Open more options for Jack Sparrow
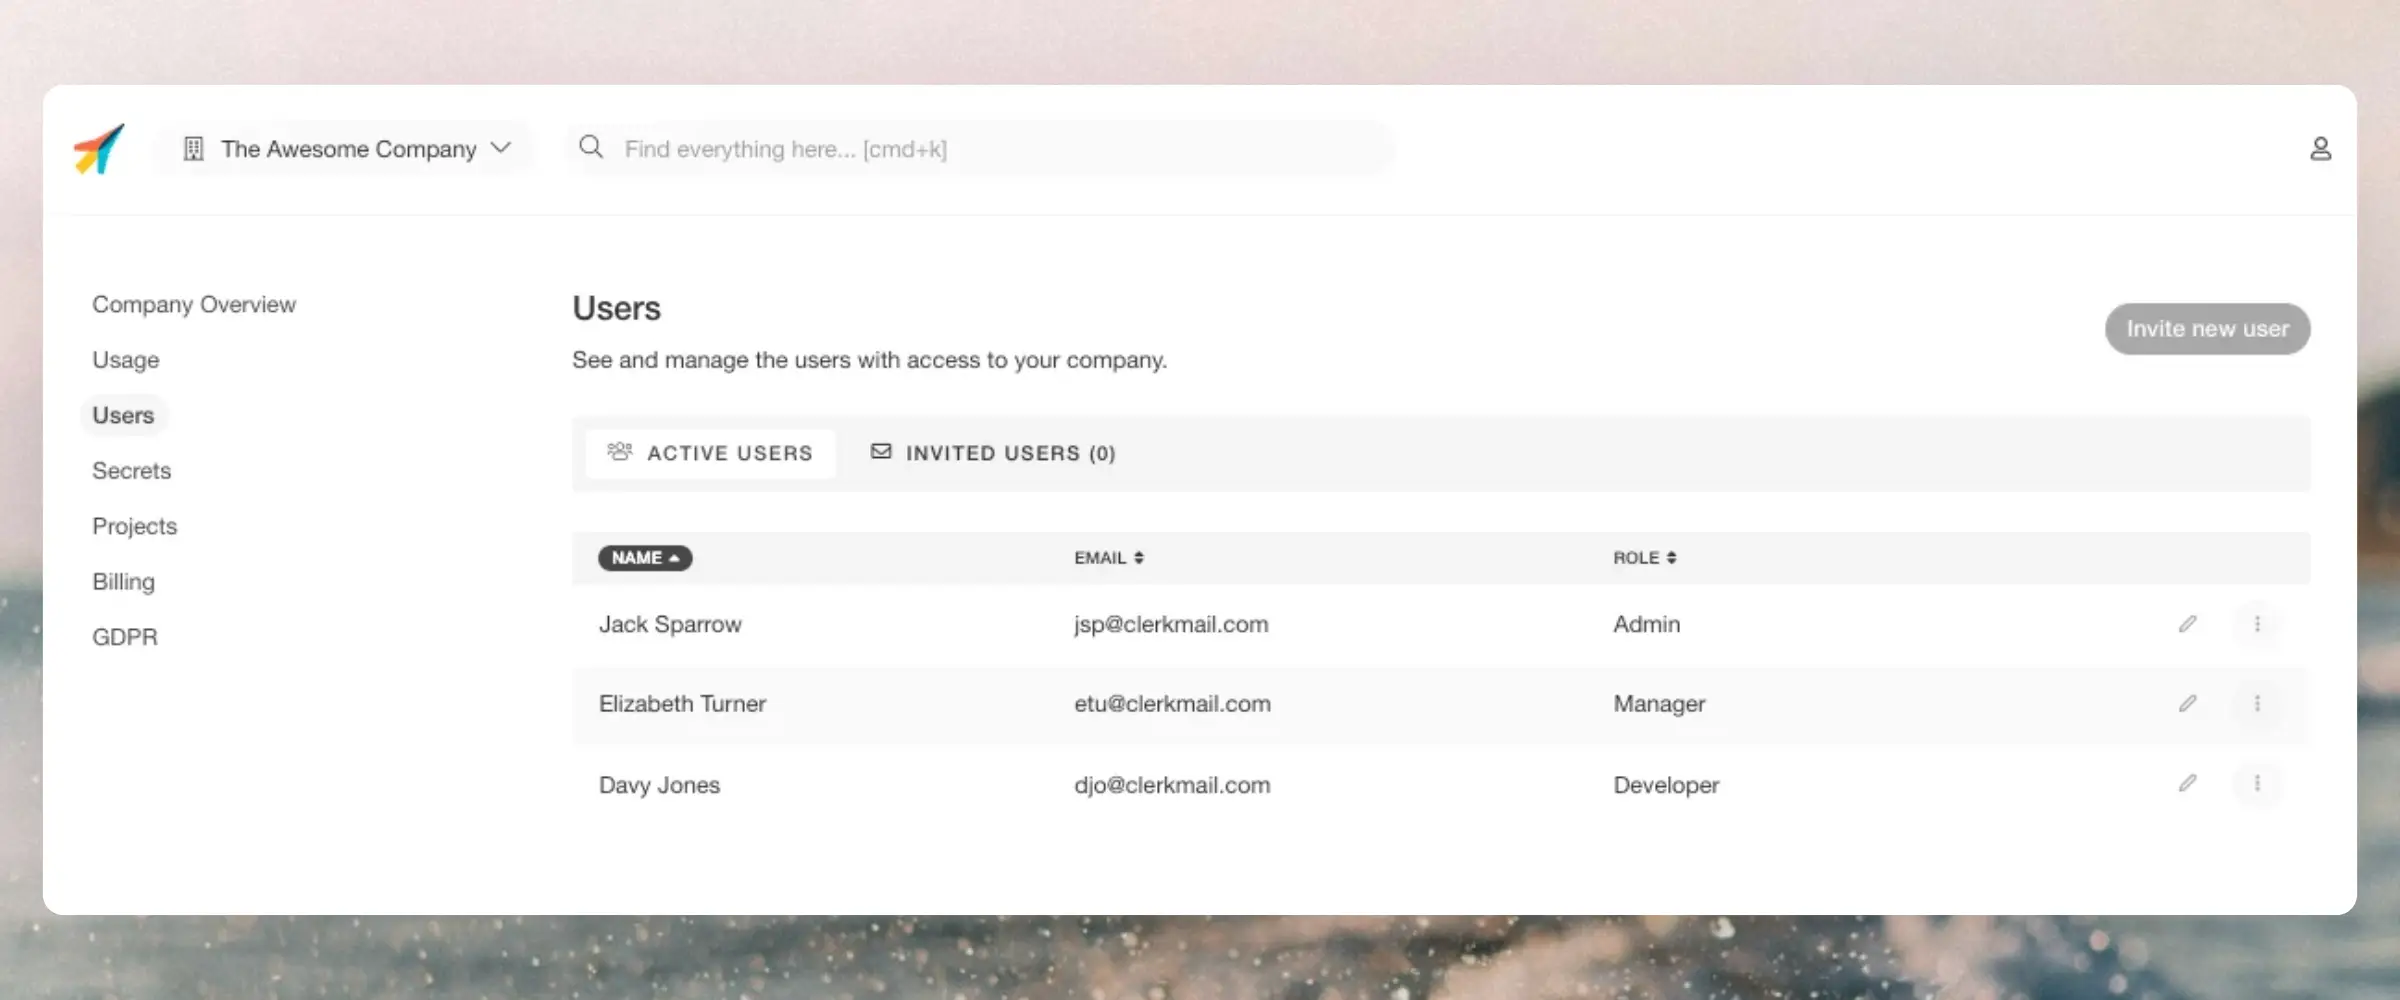This screenshot has width=2400, height=1000. pyautogui.click(x=2257, y=624)
